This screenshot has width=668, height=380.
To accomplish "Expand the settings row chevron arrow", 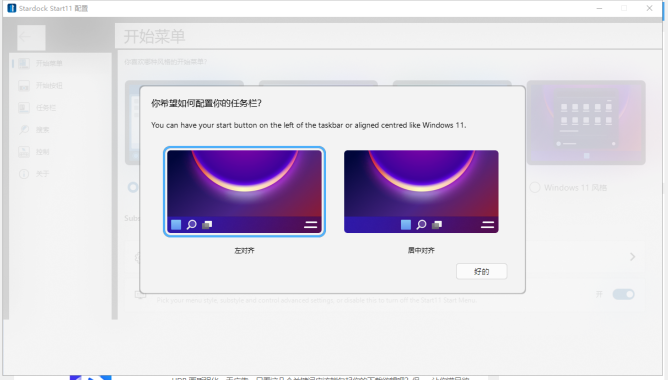I will [x=632, y=257].
